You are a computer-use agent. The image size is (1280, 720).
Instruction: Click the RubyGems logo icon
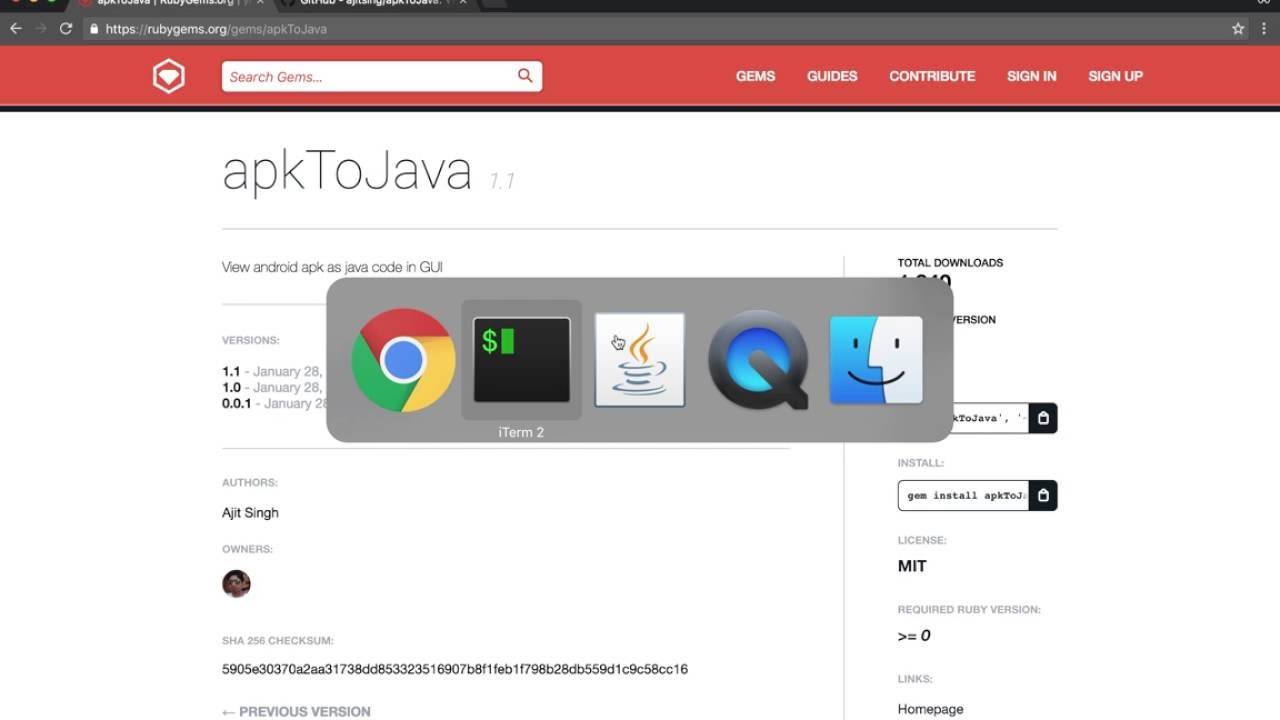(169, 76)
